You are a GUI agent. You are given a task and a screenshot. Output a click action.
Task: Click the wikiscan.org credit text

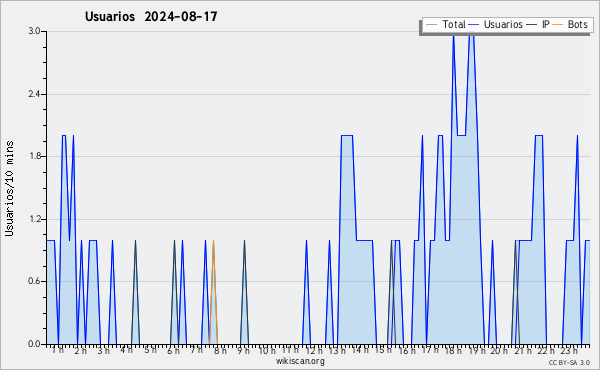pyautogui.click(x=300, y=361)
